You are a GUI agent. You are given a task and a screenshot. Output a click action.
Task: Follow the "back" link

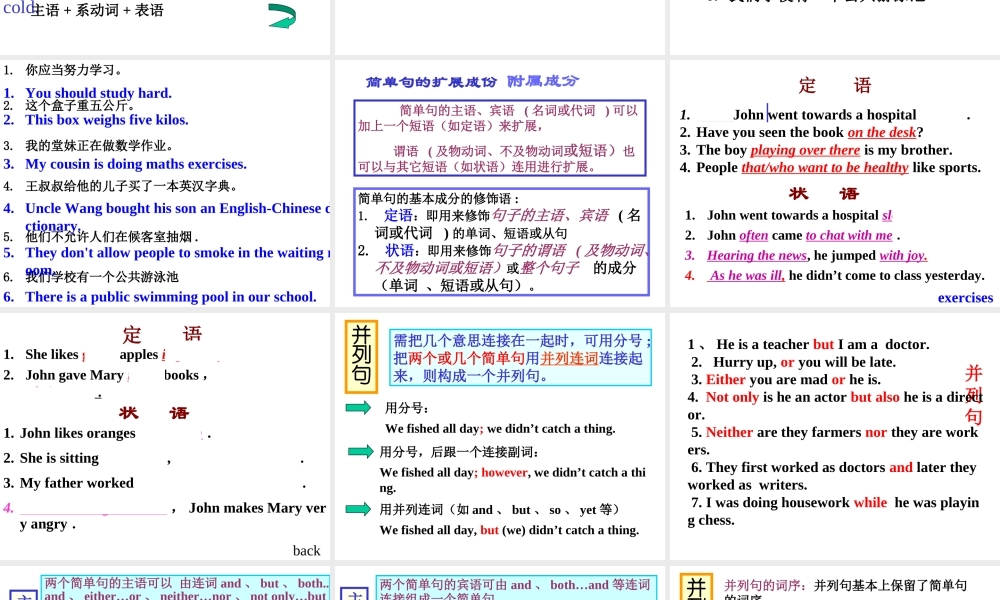(306, 550)
